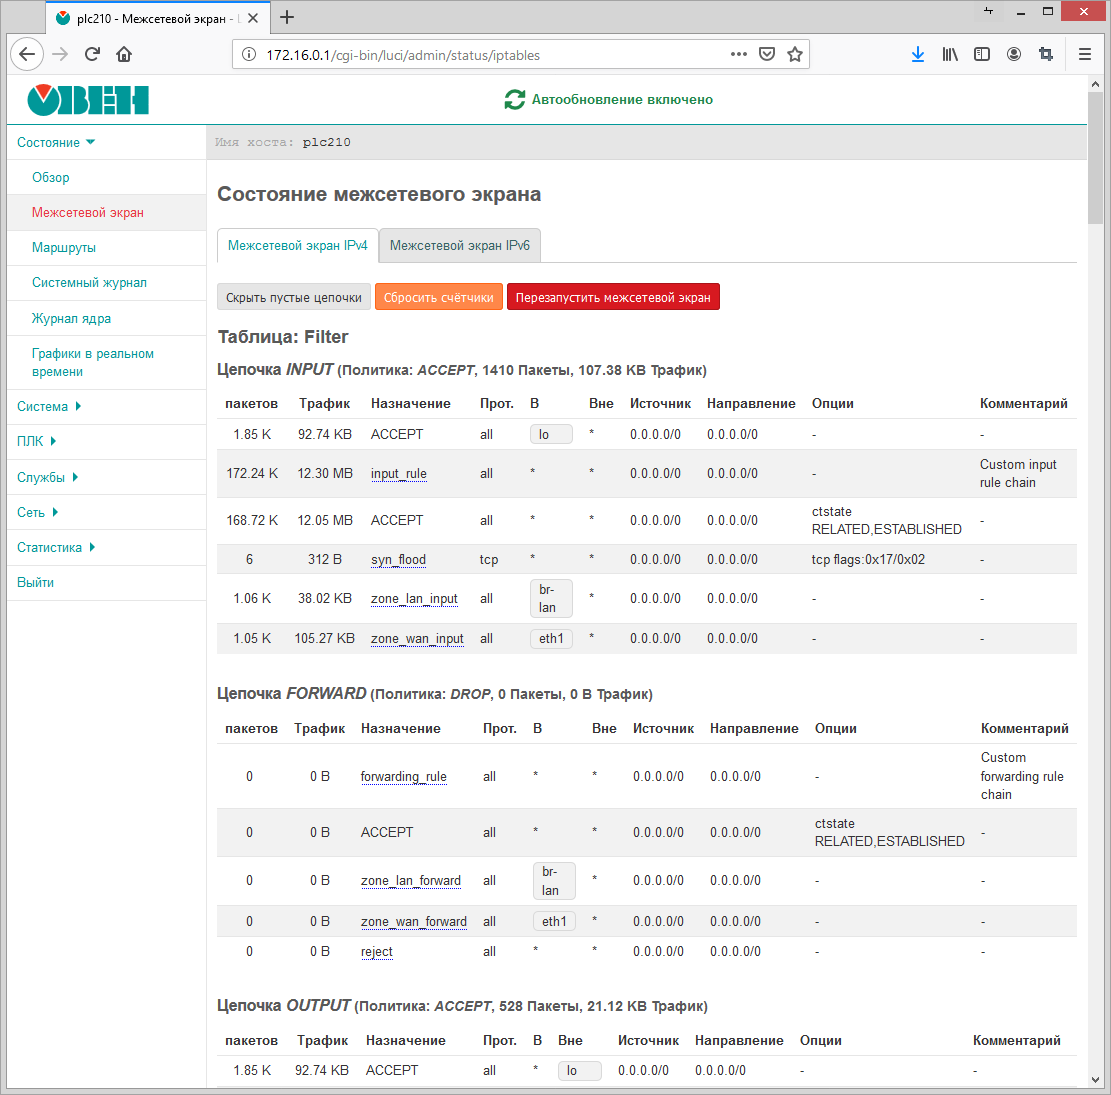Go to browser home page icon
The height and width of the screenshot is (1095, 1111).
coord(124,54)
